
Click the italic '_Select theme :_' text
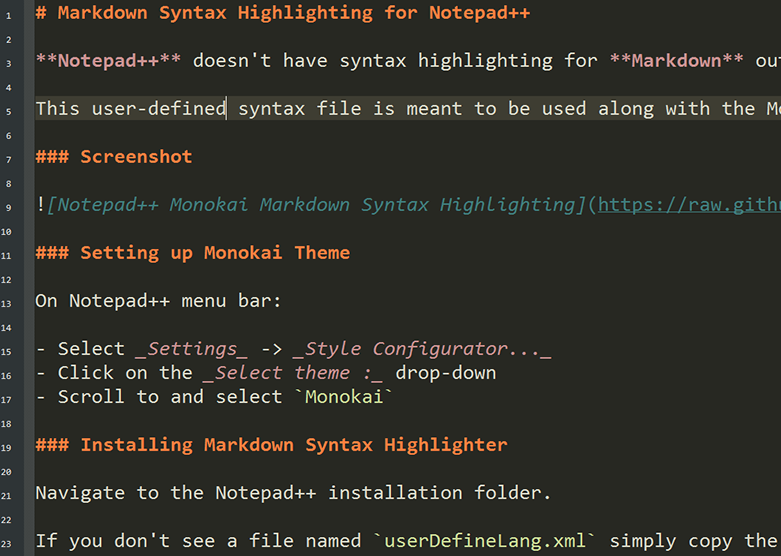point(293,373)
